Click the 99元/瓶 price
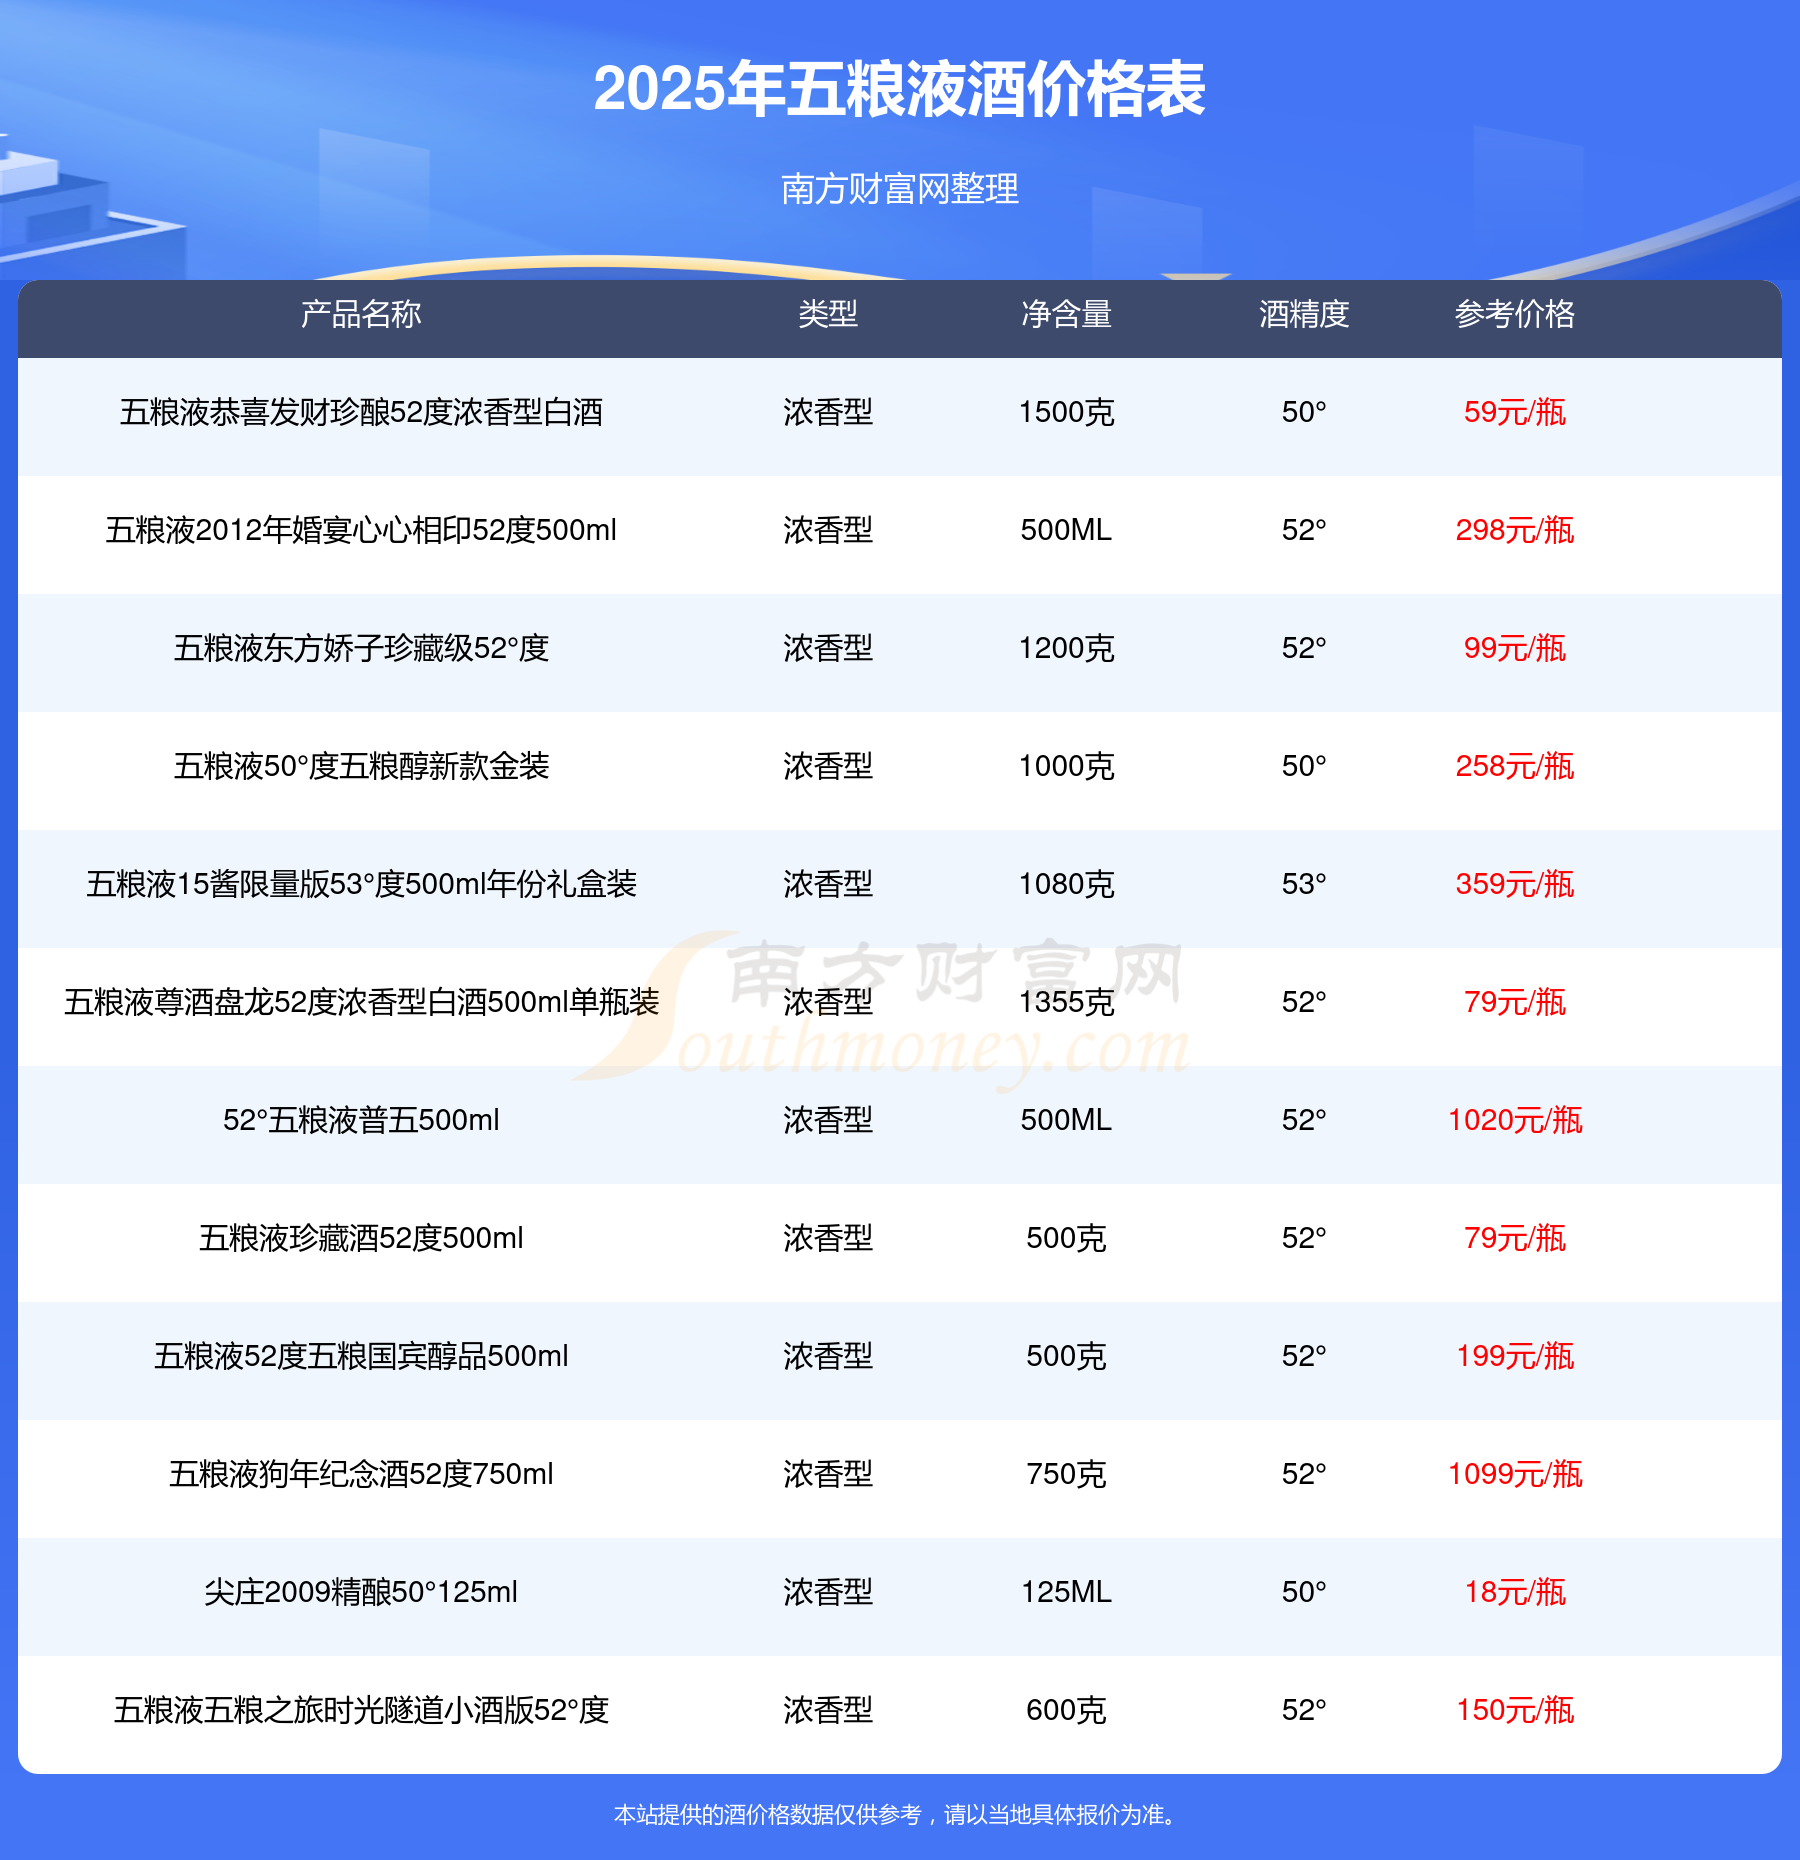The width and height of the screenshot is (1800, 1860). click(1515, 648)
